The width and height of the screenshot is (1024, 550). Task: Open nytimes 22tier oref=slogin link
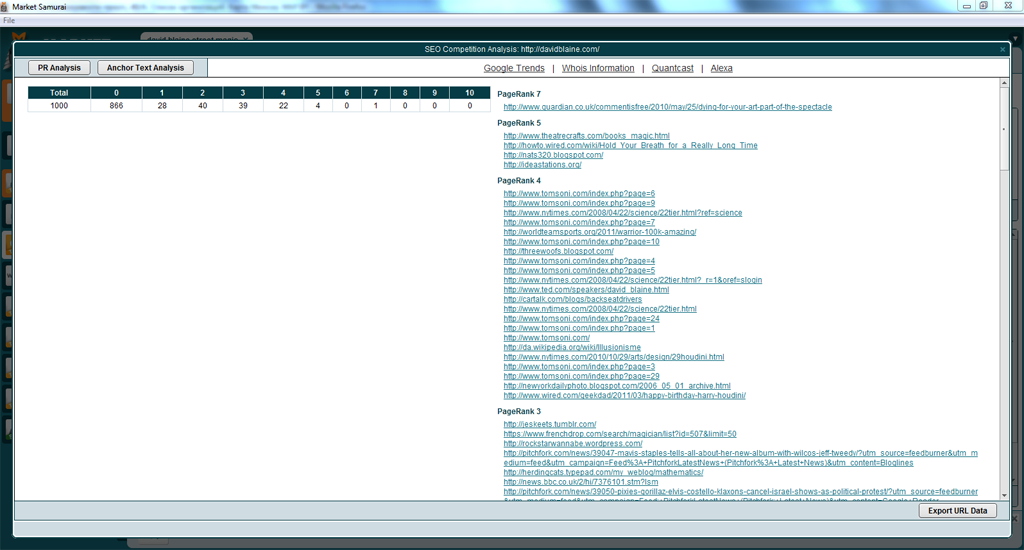pos(632,280)
